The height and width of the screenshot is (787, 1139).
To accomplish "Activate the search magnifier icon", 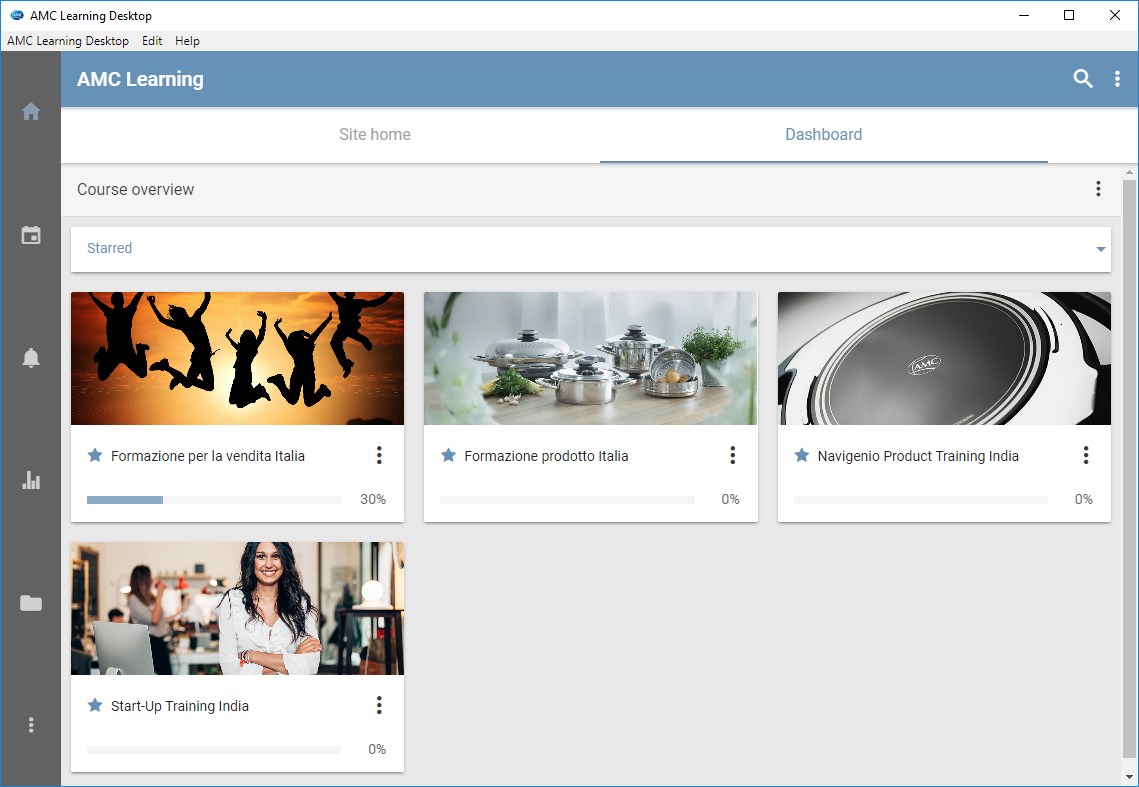I will 1082,77.
